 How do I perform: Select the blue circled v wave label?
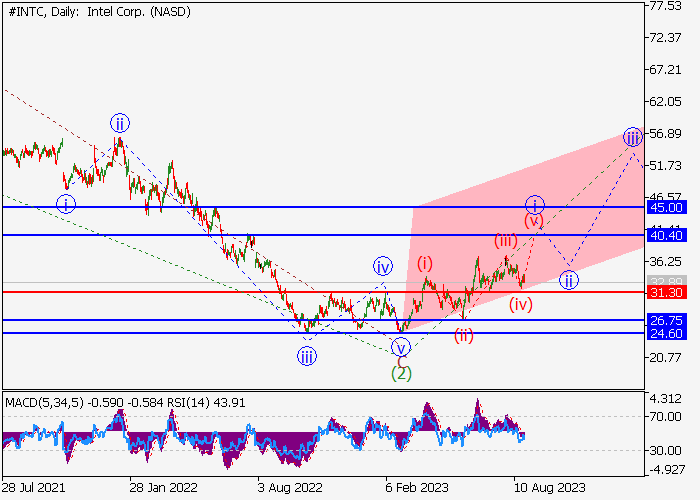click(401, 347)
